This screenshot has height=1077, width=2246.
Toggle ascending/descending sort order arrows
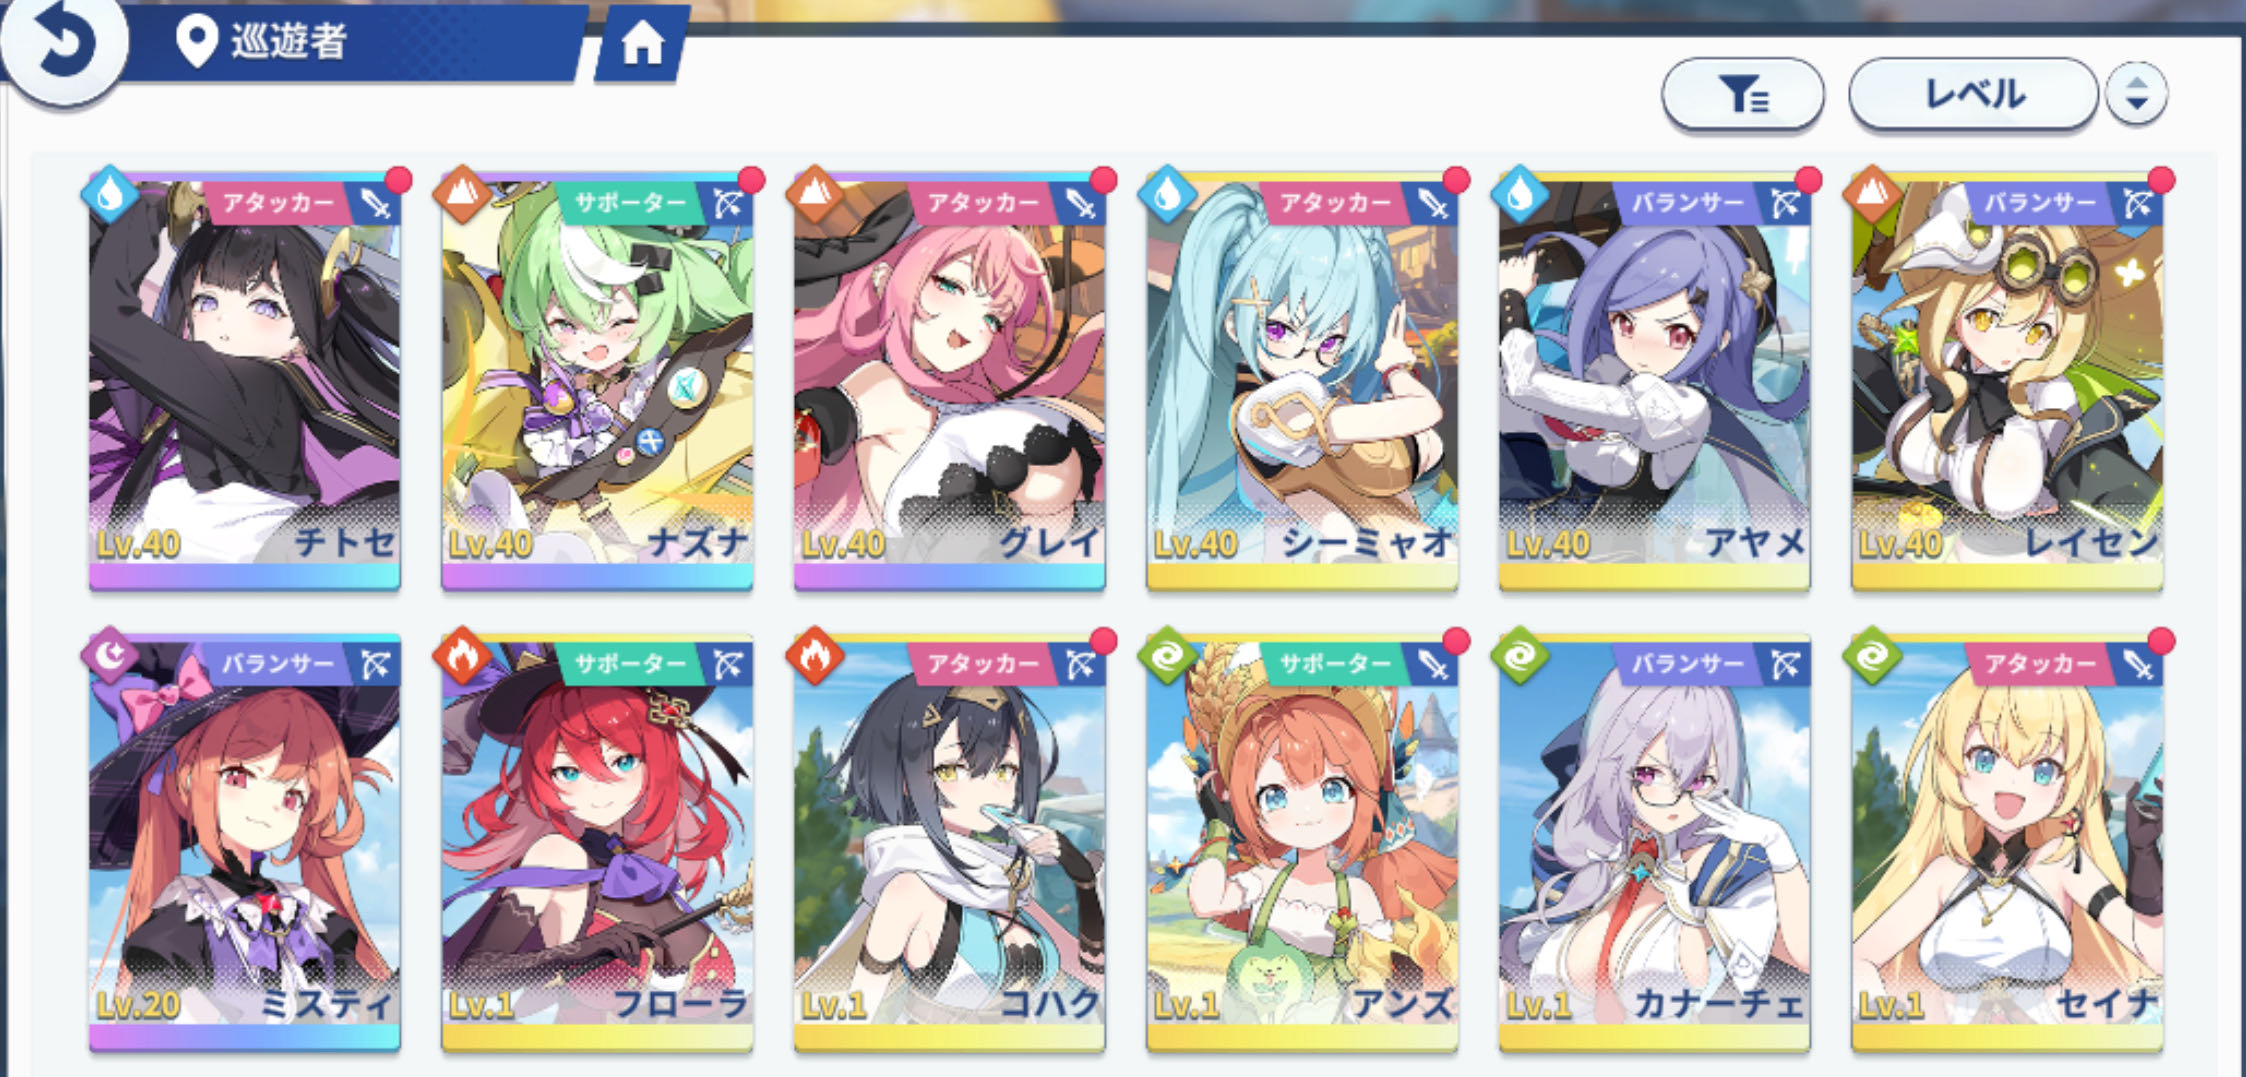2136,94
